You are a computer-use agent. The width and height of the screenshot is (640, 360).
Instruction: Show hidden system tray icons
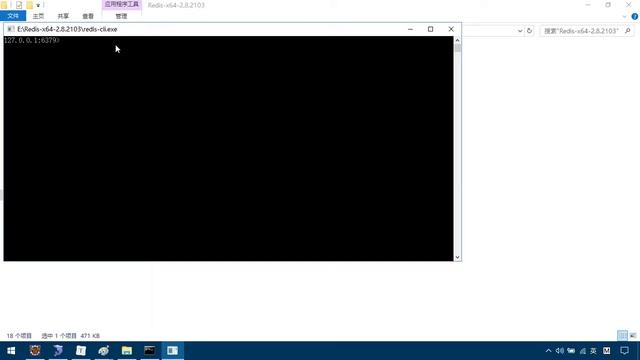pyautogui.click(x=548, y=351)
